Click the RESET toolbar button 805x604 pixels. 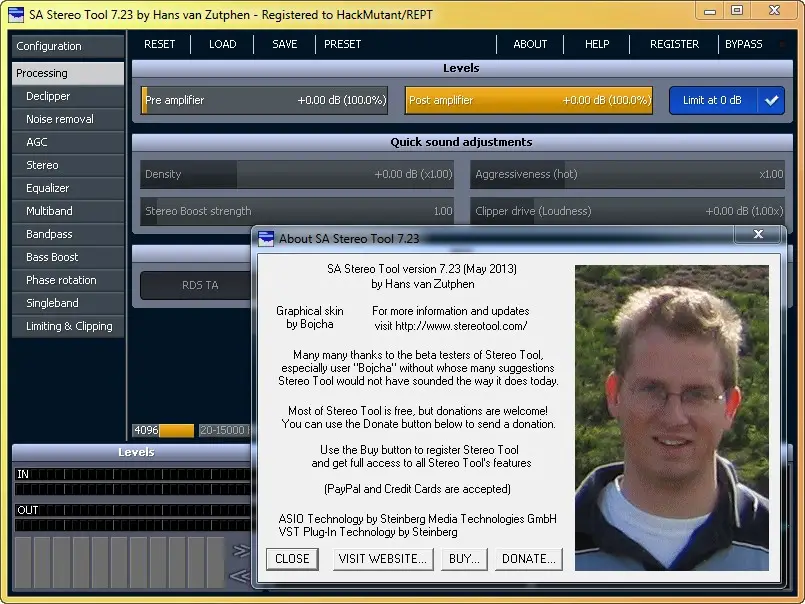point(159,44)
